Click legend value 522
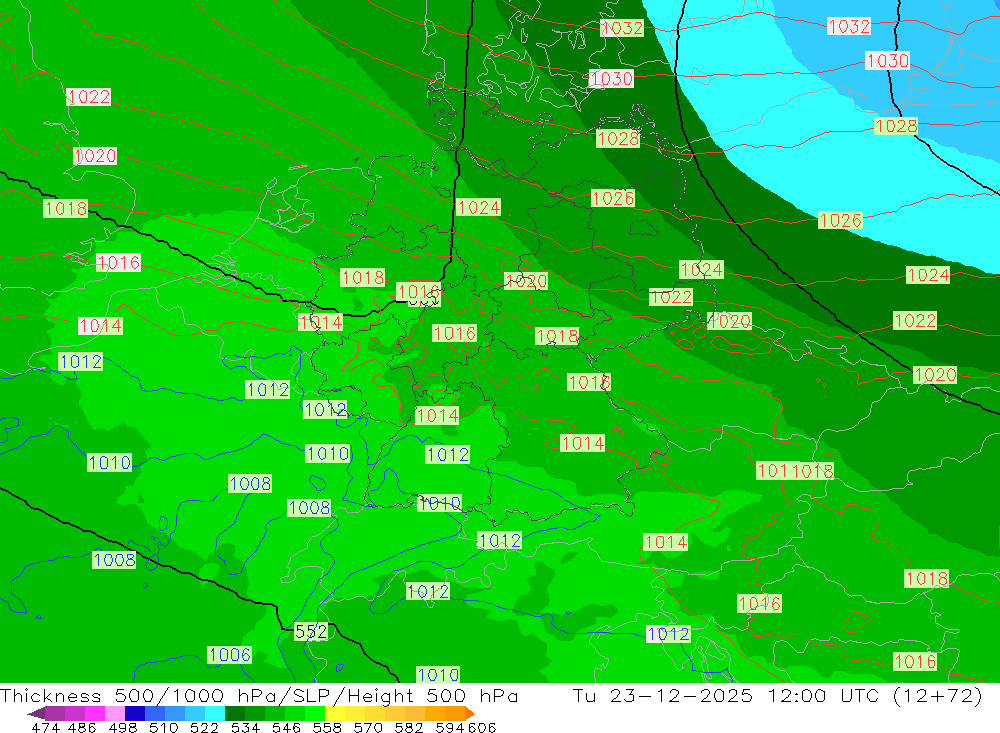Screen dimensions: 1000x733 204,727
